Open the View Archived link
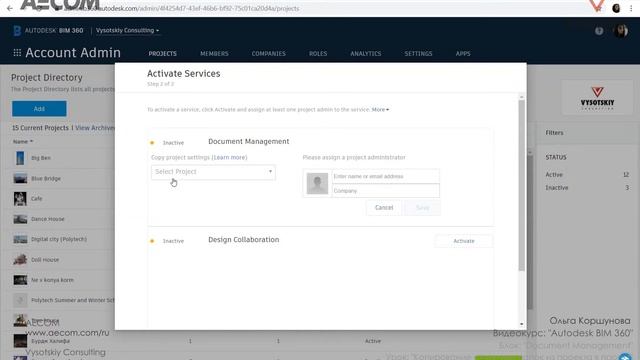The image size is (640, 360). click(95, 128)
